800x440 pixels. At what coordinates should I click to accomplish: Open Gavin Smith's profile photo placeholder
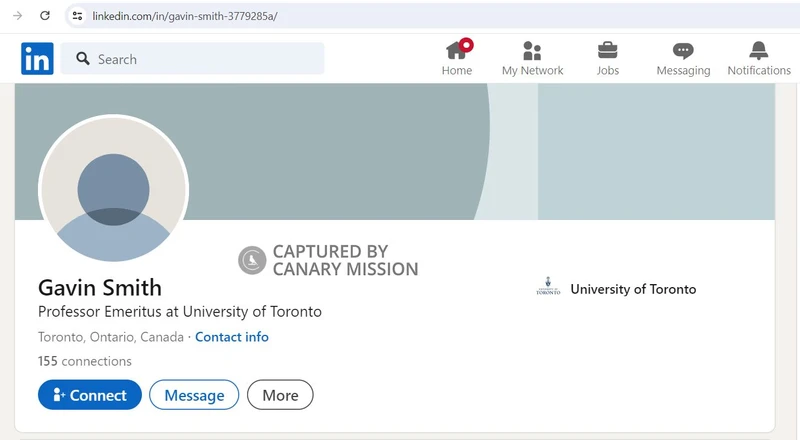click(113, 189)
